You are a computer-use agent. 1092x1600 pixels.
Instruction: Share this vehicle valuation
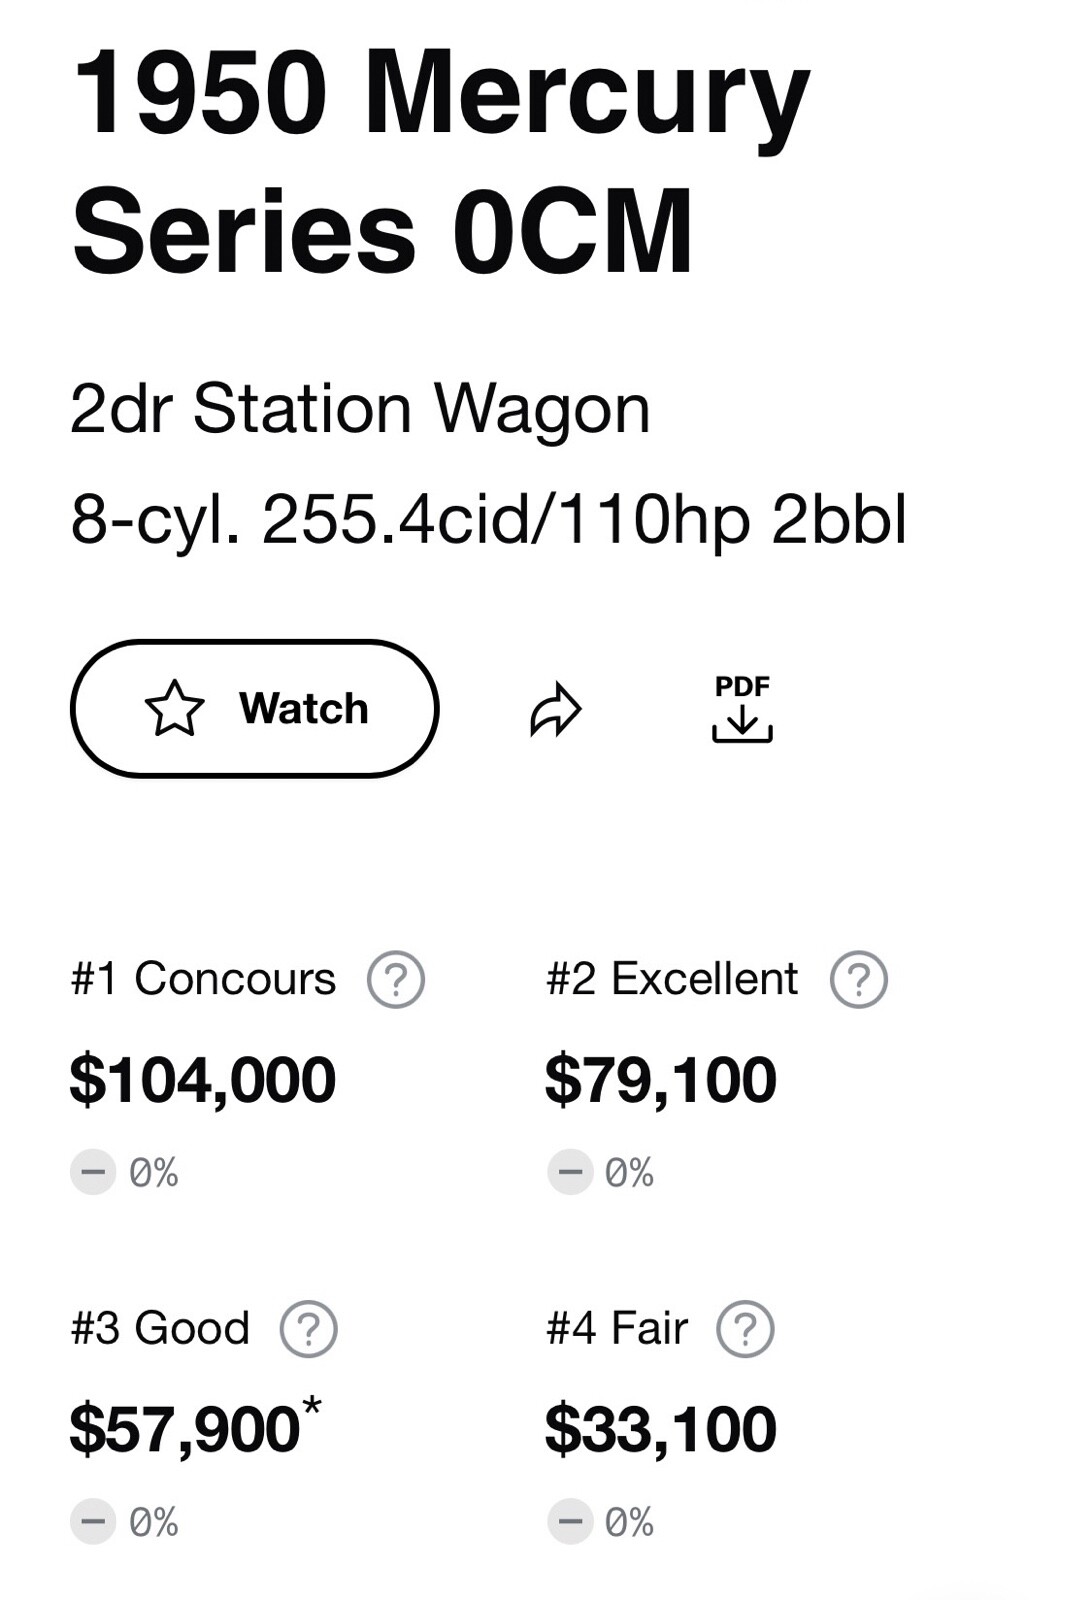pos(555,709)
